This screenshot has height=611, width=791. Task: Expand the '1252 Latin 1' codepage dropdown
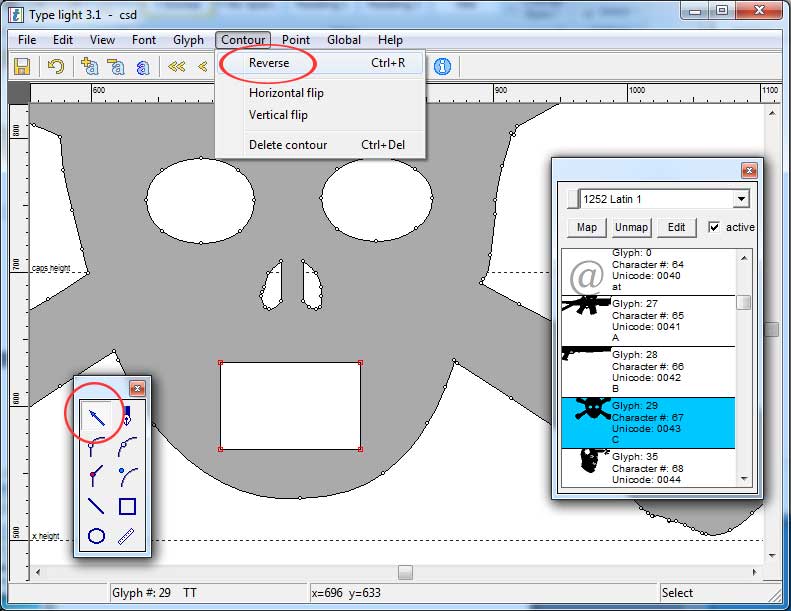coord(740,199)
